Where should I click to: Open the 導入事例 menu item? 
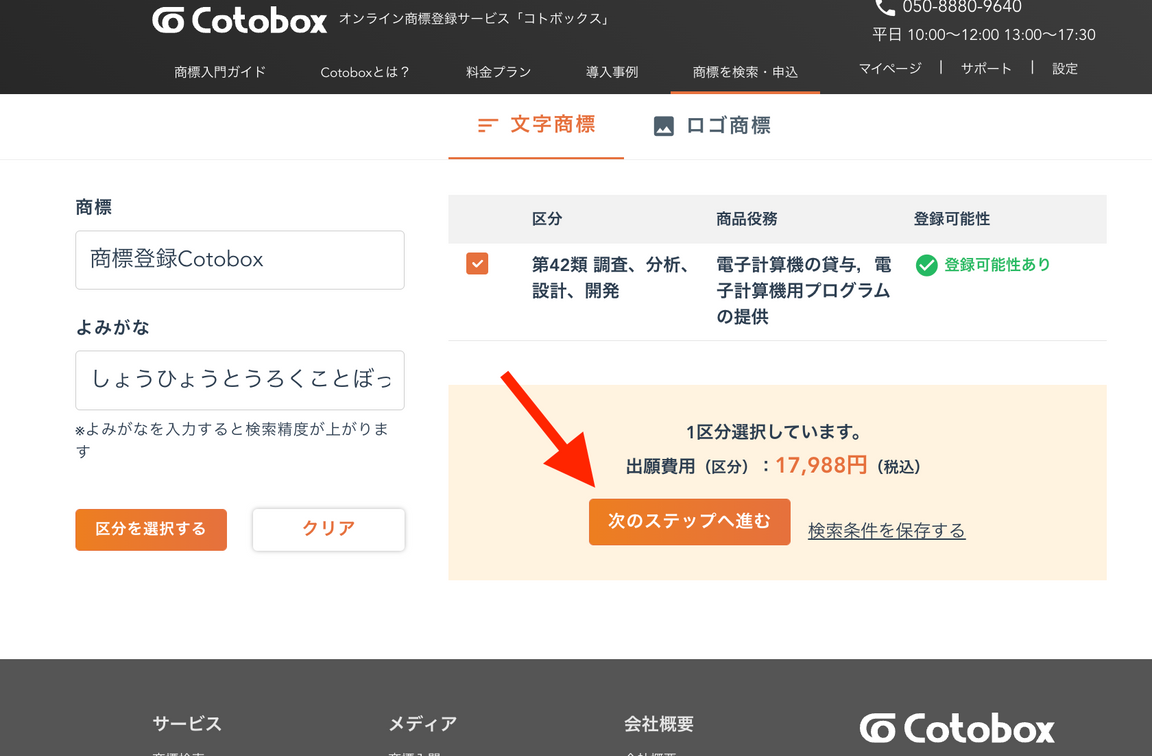click(x=611, y=72)
